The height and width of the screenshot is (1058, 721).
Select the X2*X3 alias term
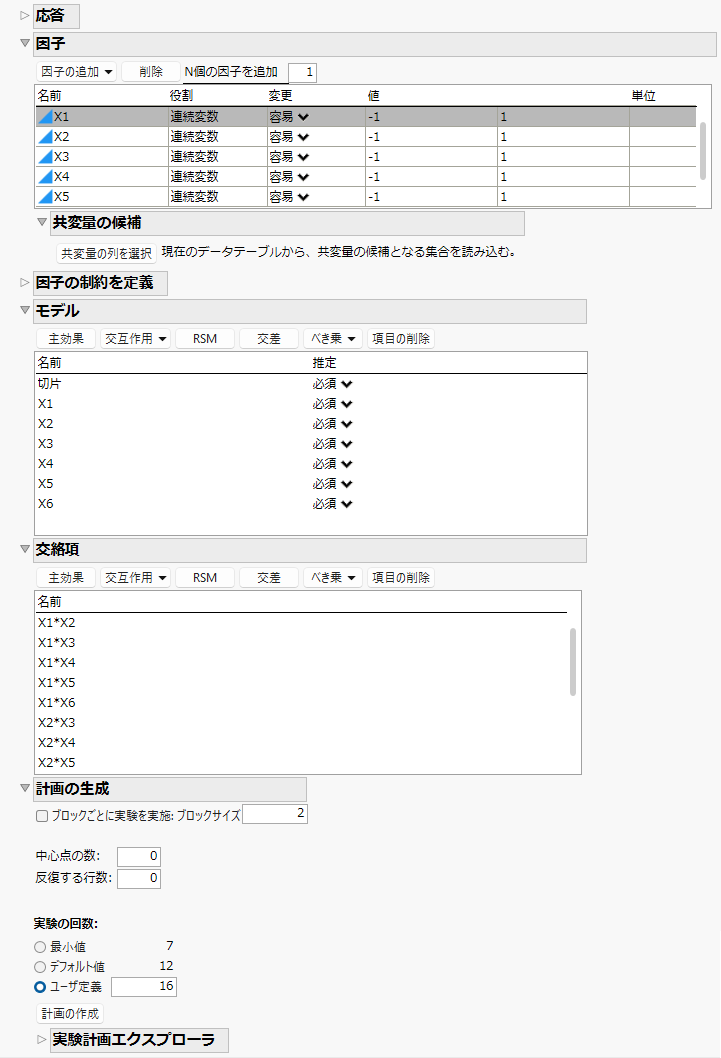pos(57,723)
